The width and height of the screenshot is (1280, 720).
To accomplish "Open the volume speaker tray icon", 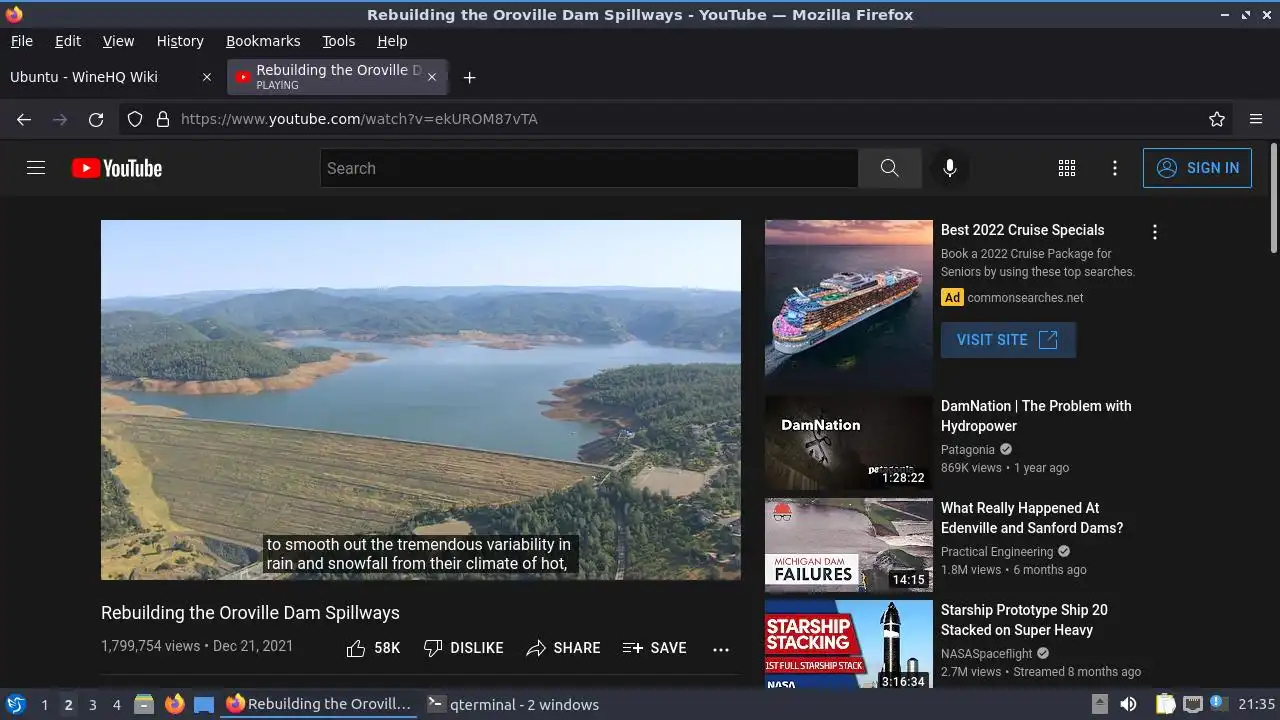I will tap(1128, 704).
